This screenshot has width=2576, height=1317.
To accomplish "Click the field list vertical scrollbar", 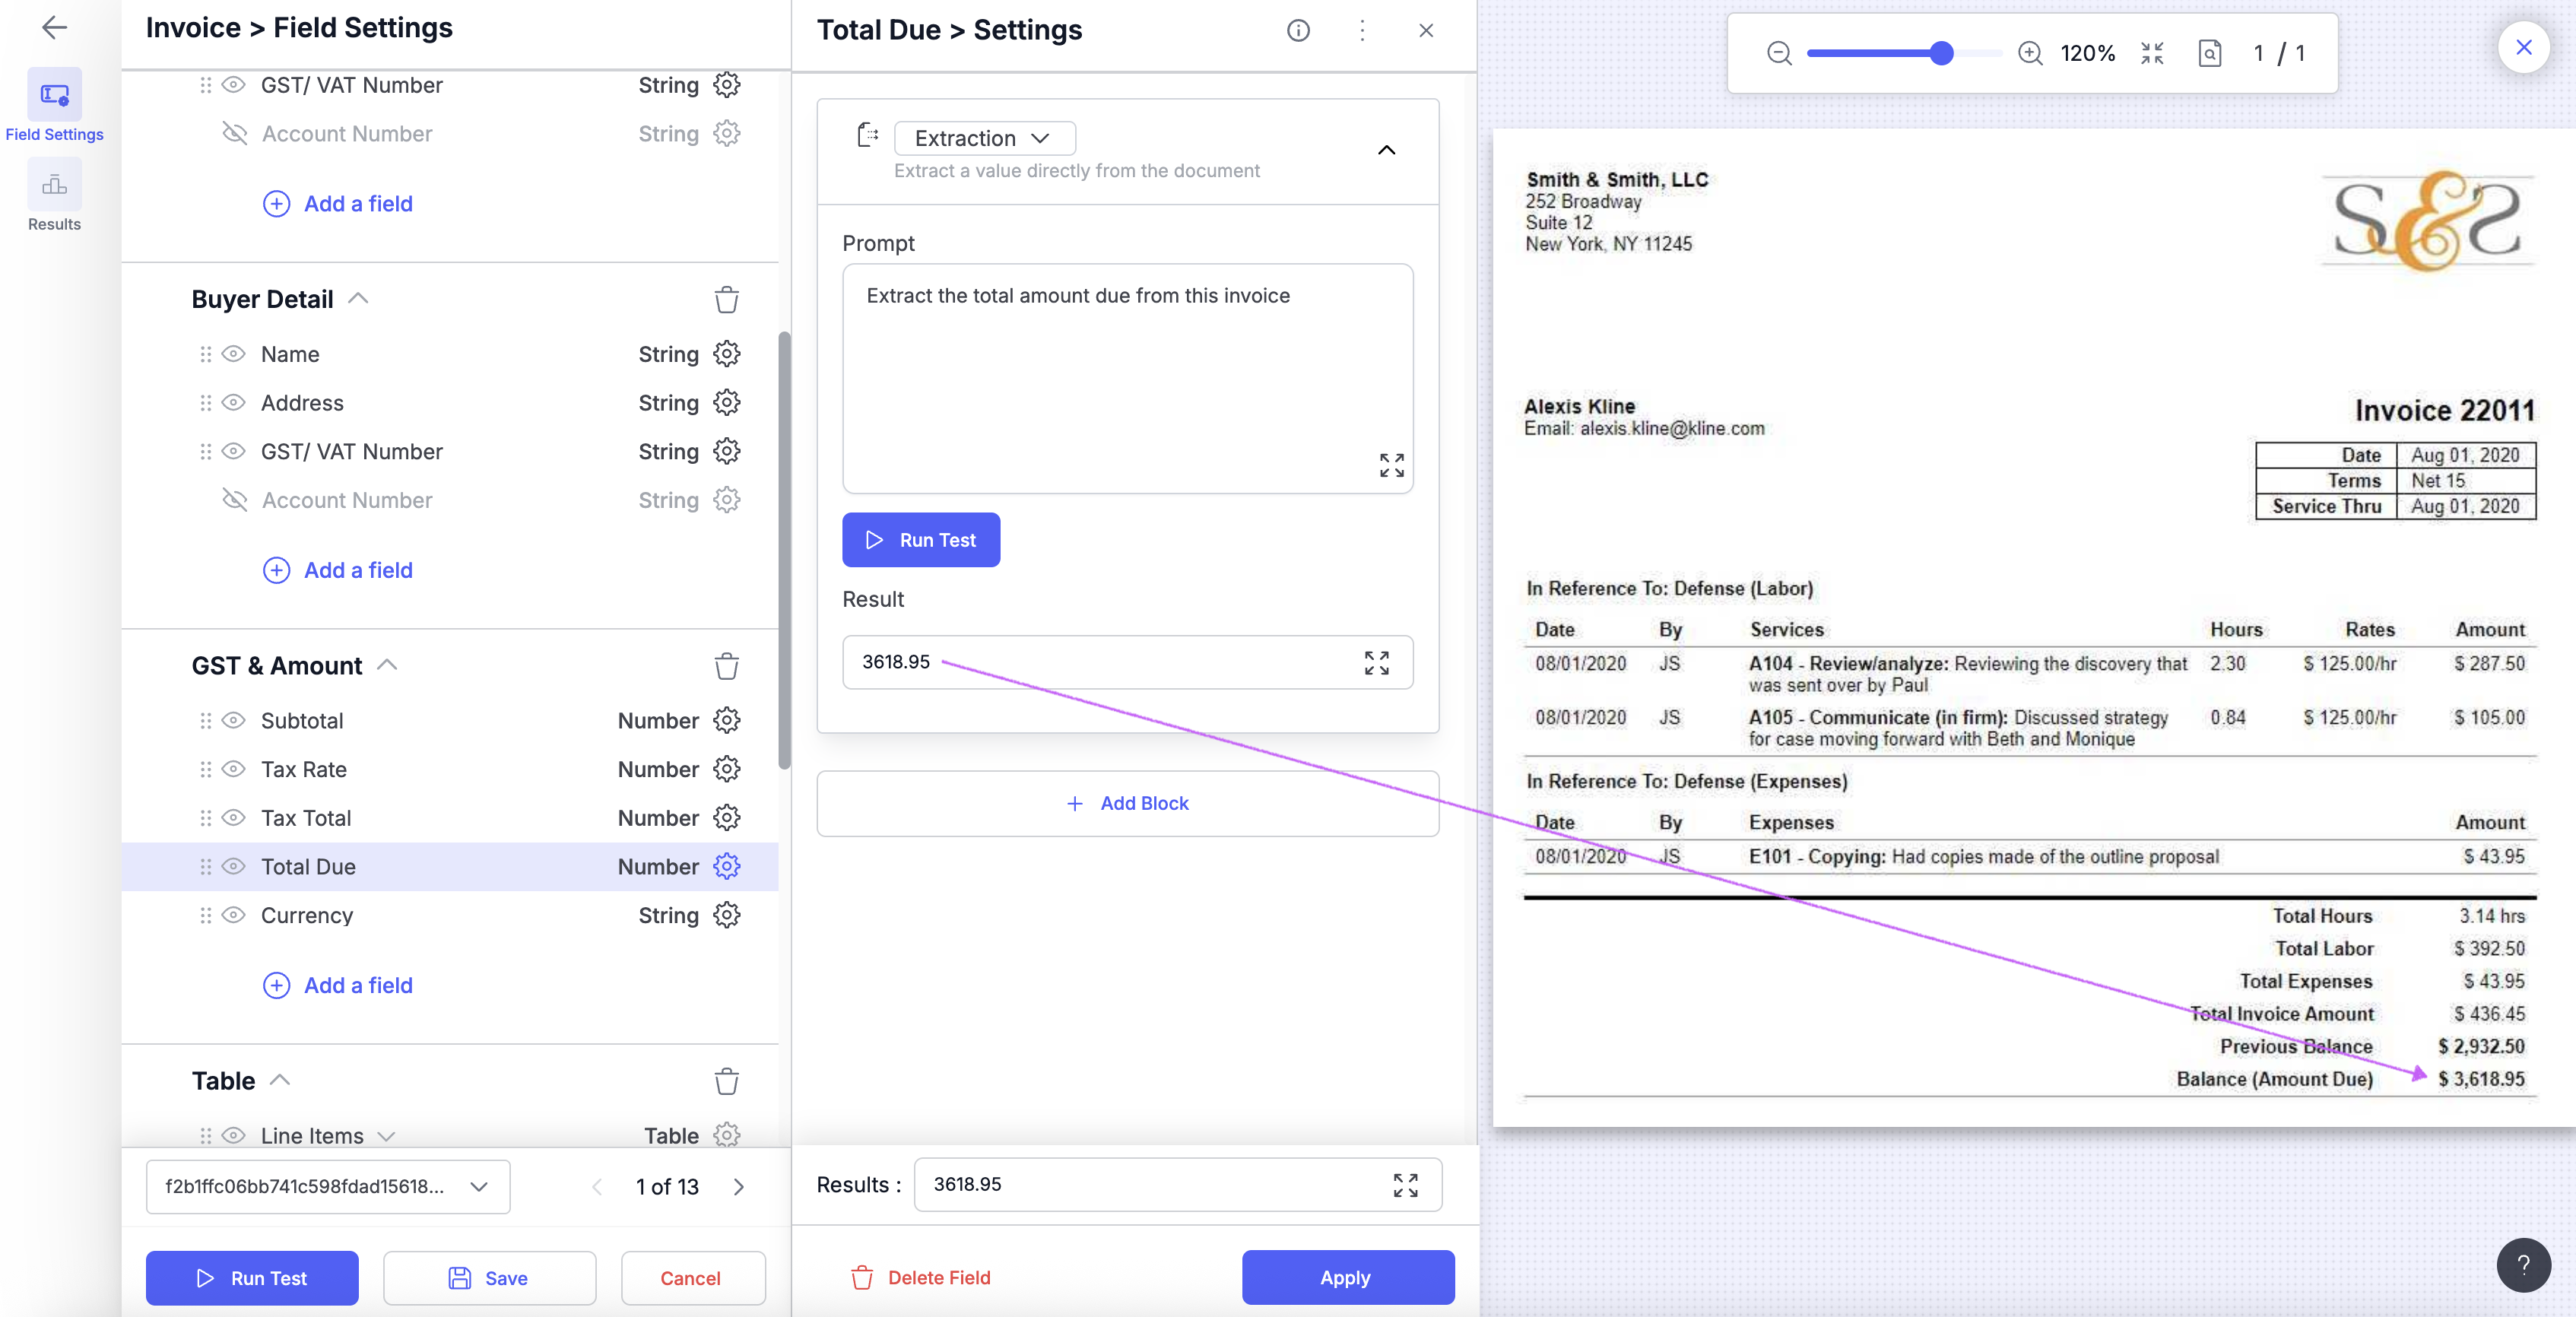I will click(x=785, y=550).
